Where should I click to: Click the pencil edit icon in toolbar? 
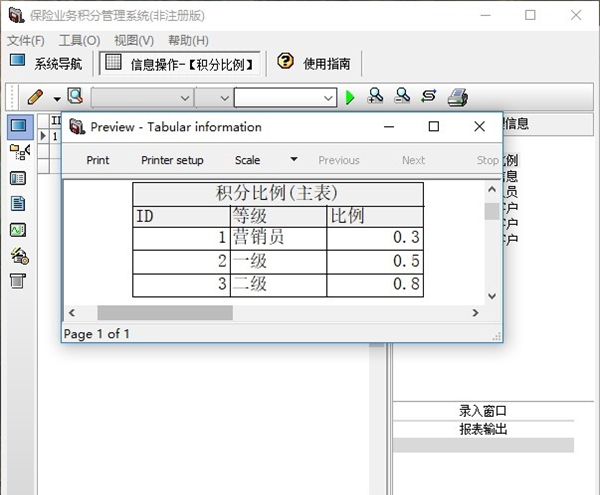pos(35,97)
